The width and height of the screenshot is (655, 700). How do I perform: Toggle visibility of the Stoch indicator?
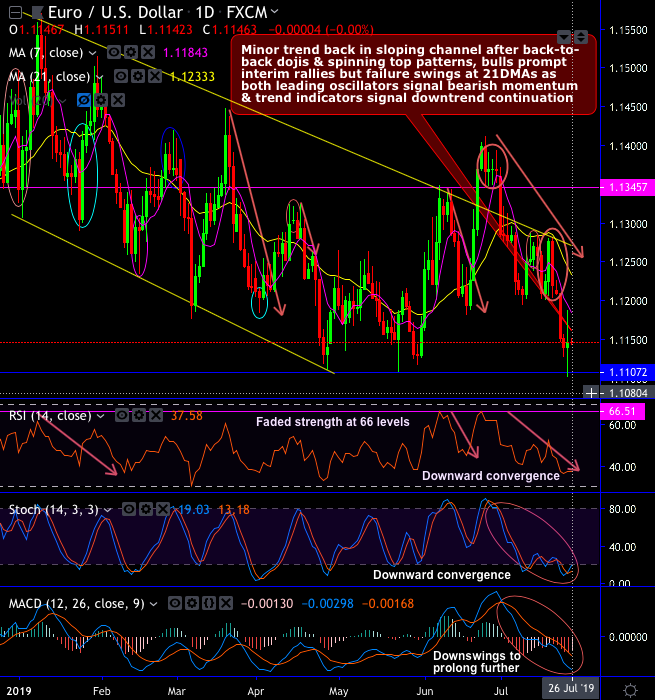129,509
